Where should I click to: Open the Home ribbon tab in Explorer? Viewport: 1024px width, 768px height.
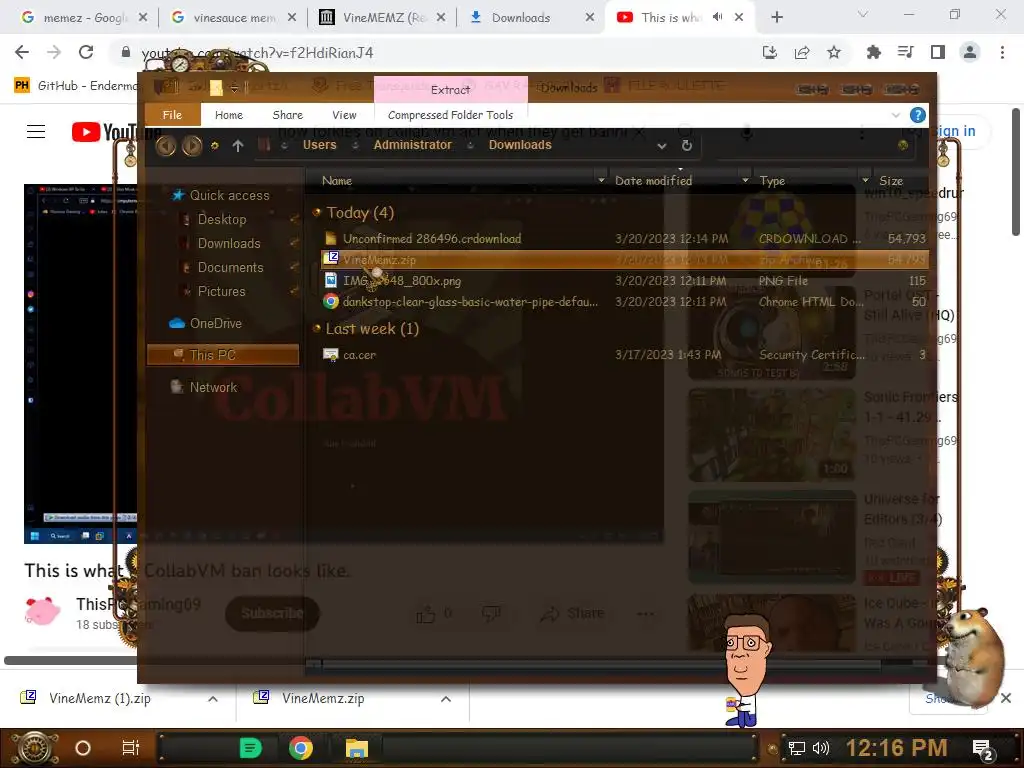[x=229, y=115]
